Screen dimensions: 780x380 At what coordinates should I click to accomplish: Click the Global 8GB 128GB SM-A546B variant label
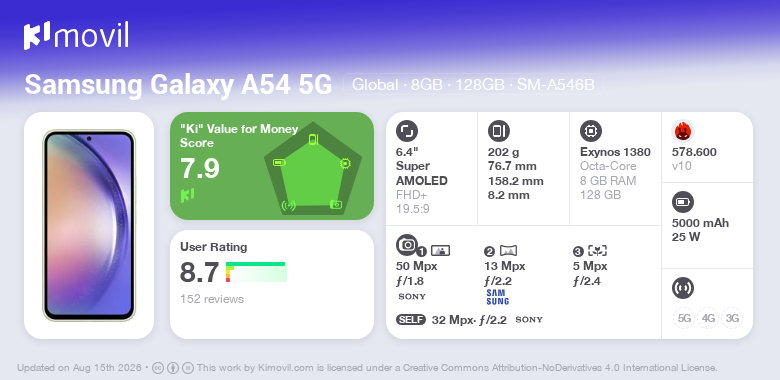click(473, 85)
